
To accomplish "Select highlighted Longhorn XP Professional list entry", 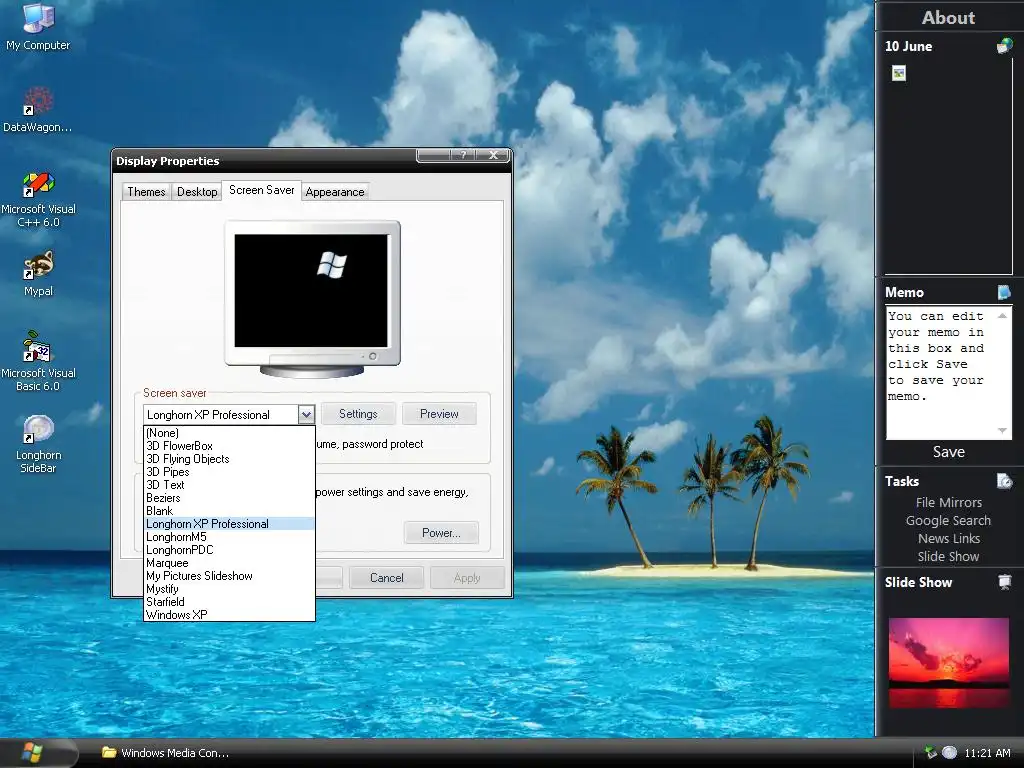I will [229, 524].
